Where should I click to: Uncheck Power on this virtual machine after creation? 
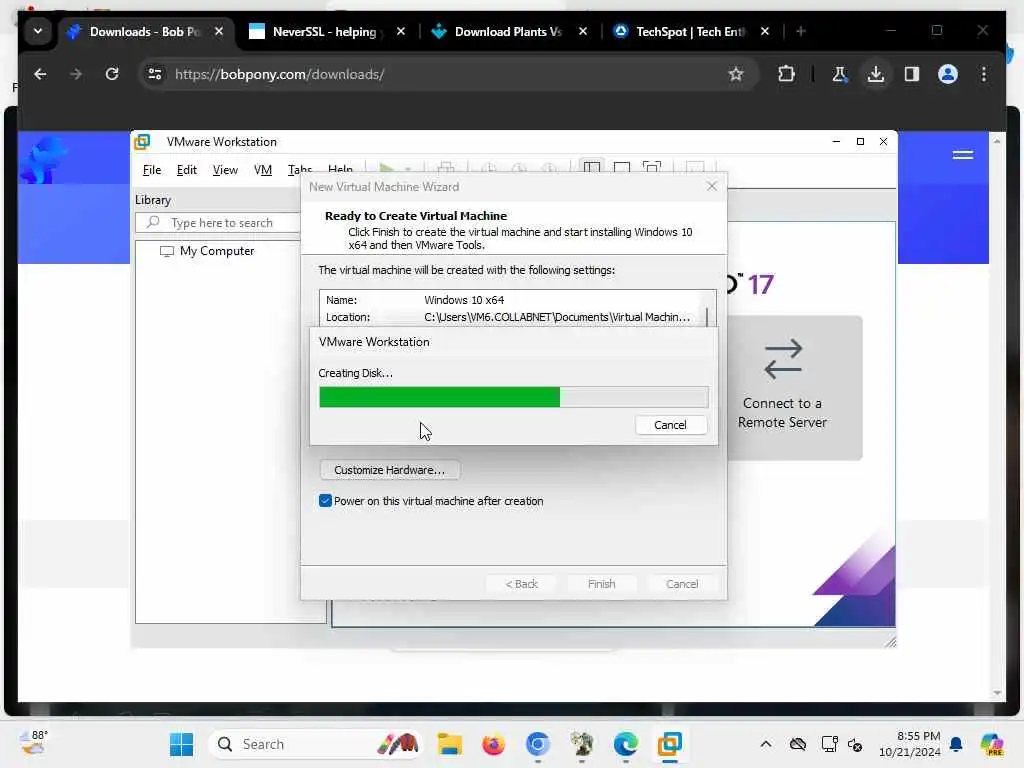pyautogui.click(x=325, y=501)
